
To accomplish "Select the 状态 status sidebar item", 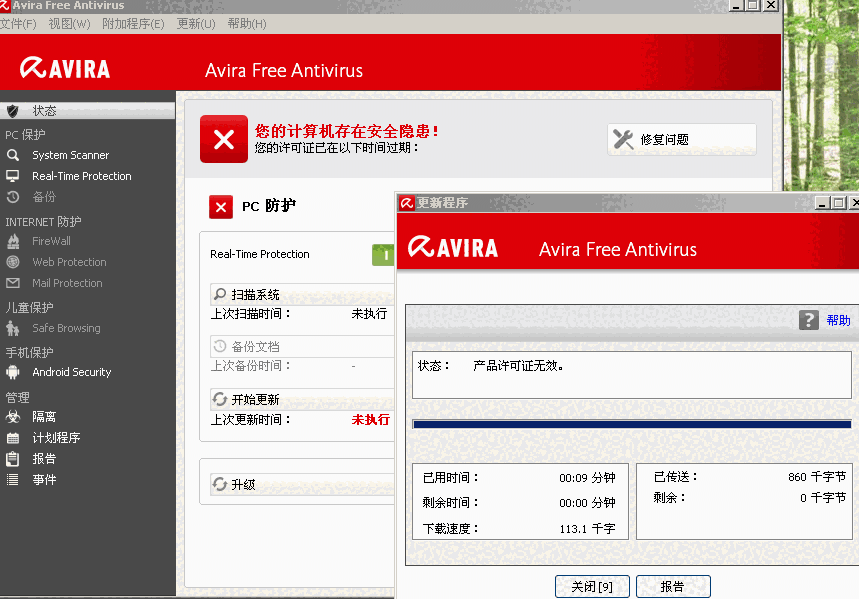I will (x=88, y=111).
